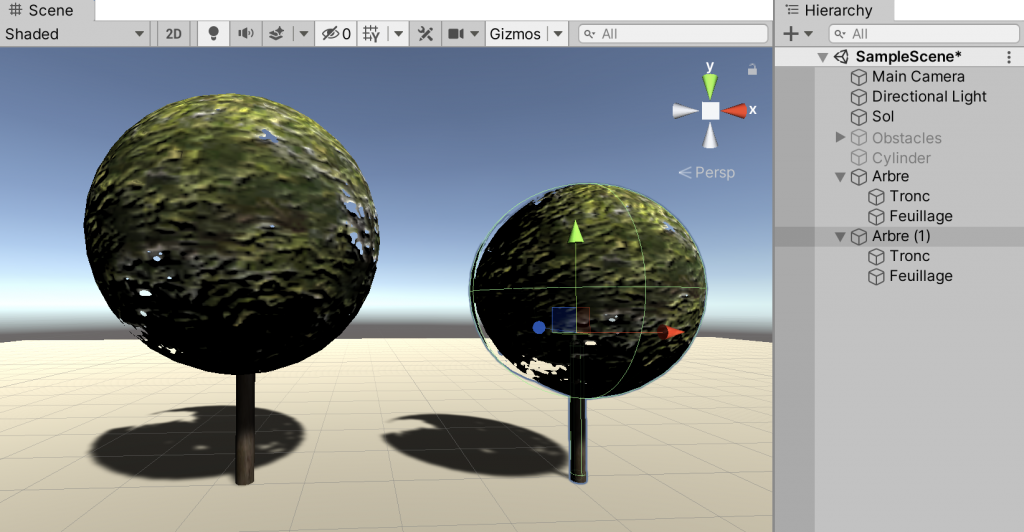Click the green Y axis gizmo cone
Viewport: 1024px width, 532px height.
pos(710,81)
